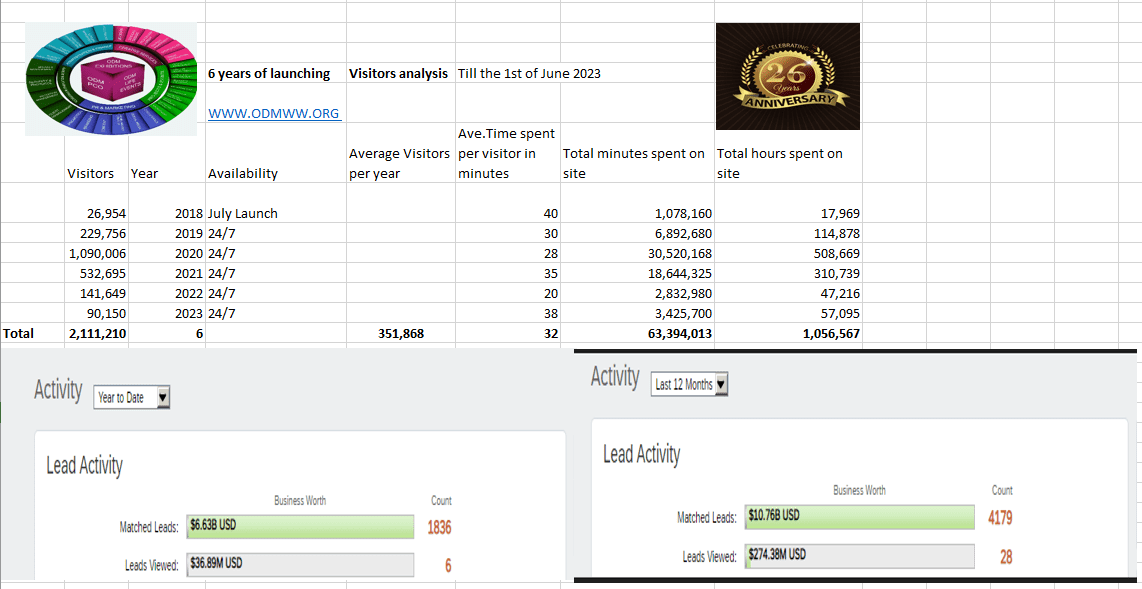Select the $274.38M USD Leads Viewed bar
Screen dimensions: 1142x589
(858, 555)
